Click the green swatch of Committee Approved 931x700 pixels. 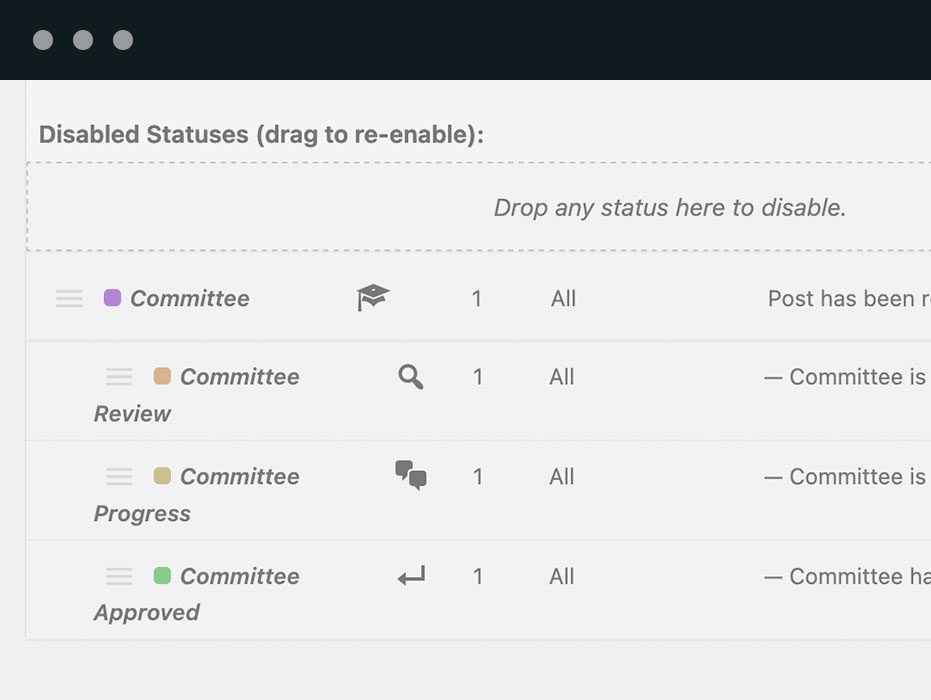[162, 576]
